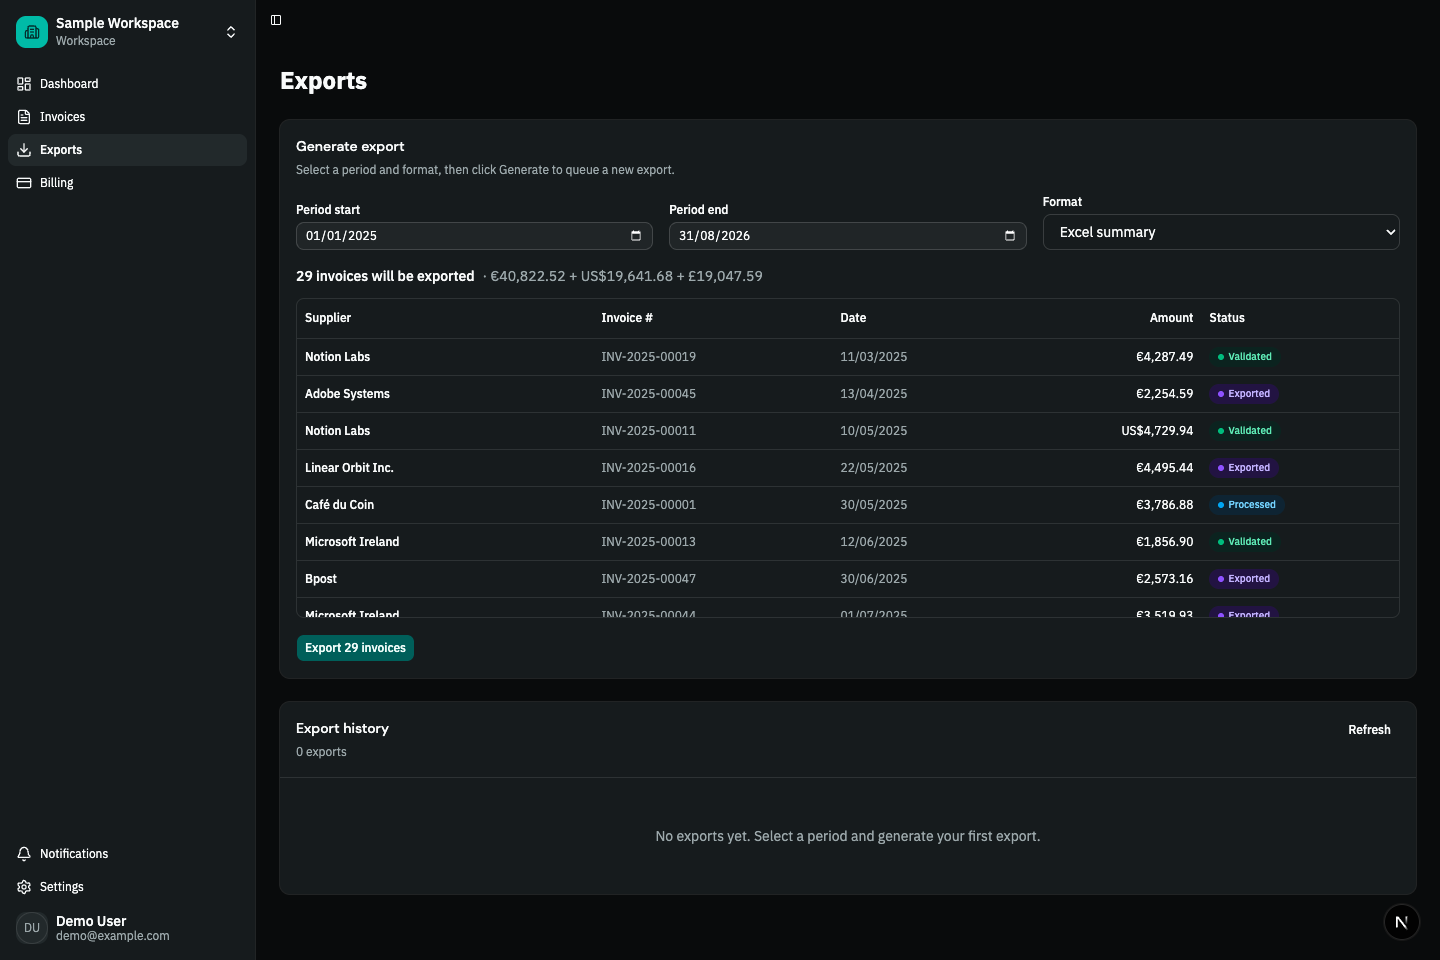
Task: Go to Dashboard in the sidebar
Action: point(127,84)
